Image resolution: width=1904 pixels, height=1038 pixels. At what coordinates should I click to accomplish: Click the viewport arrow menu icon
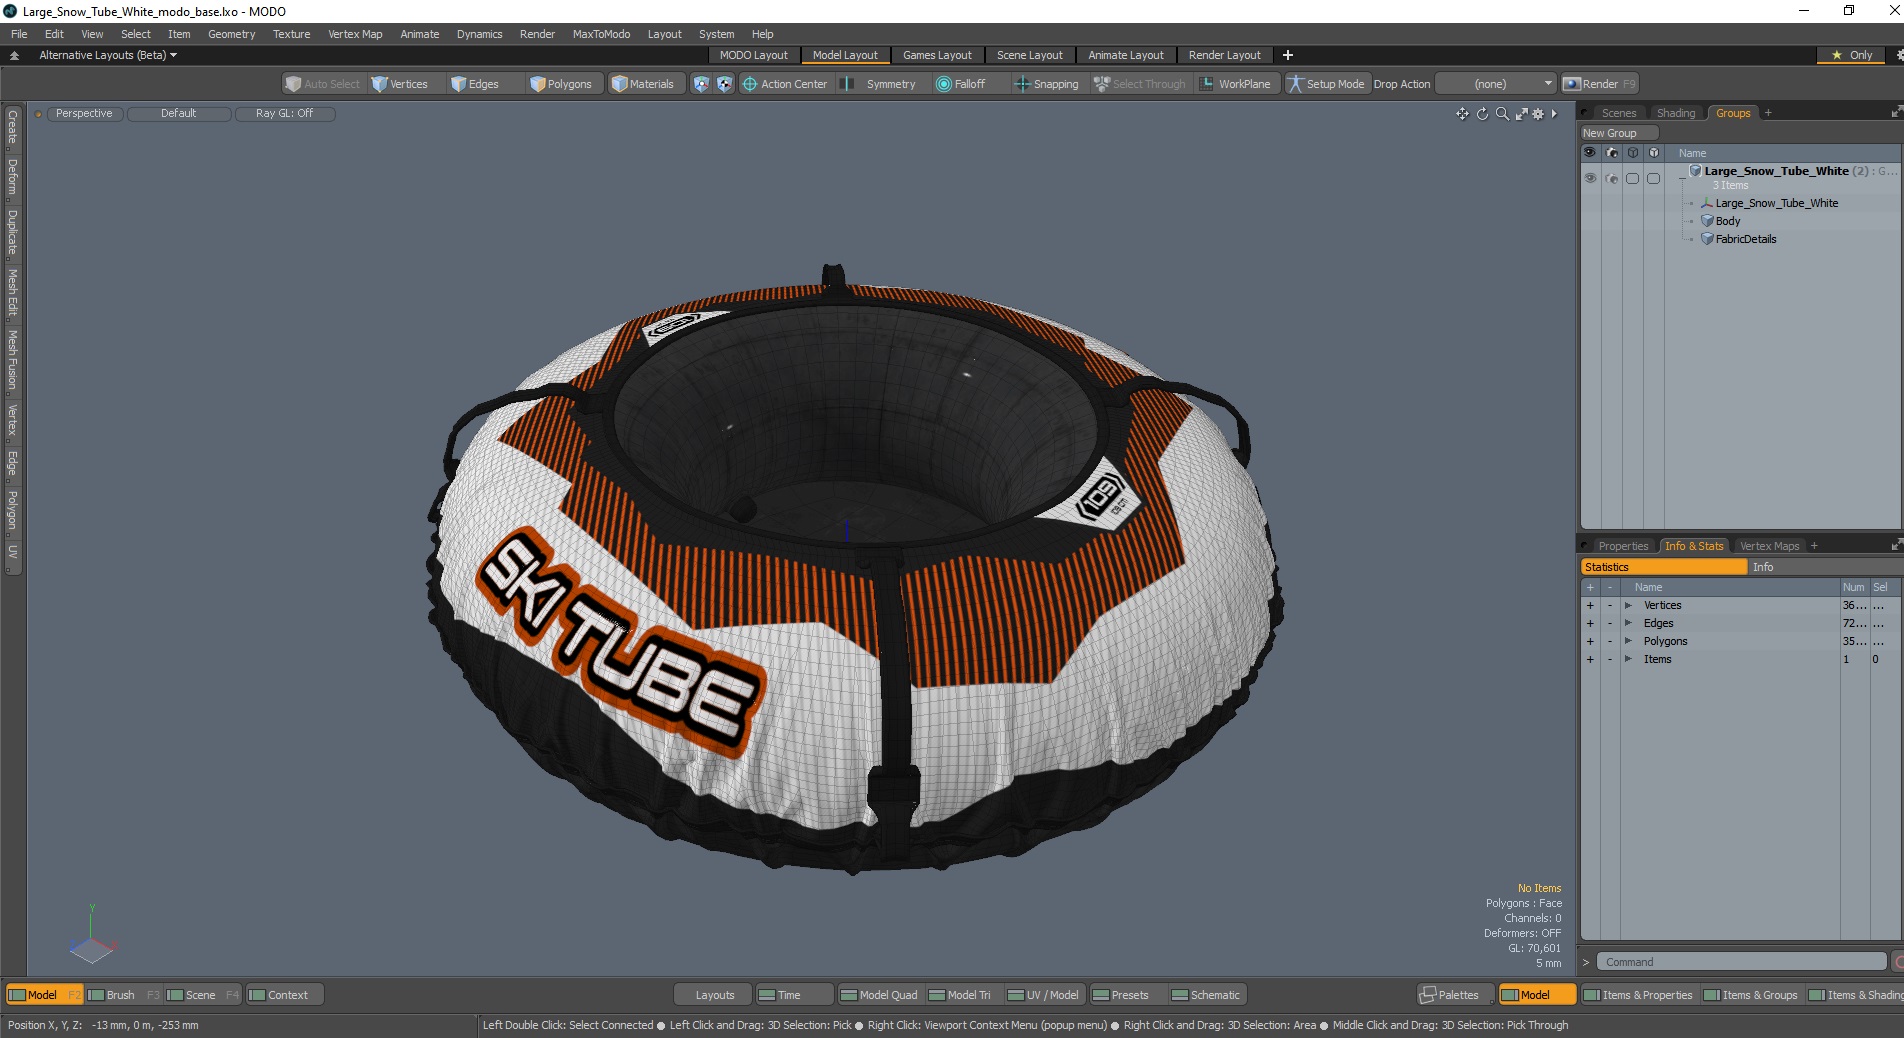pos(1554,114)
